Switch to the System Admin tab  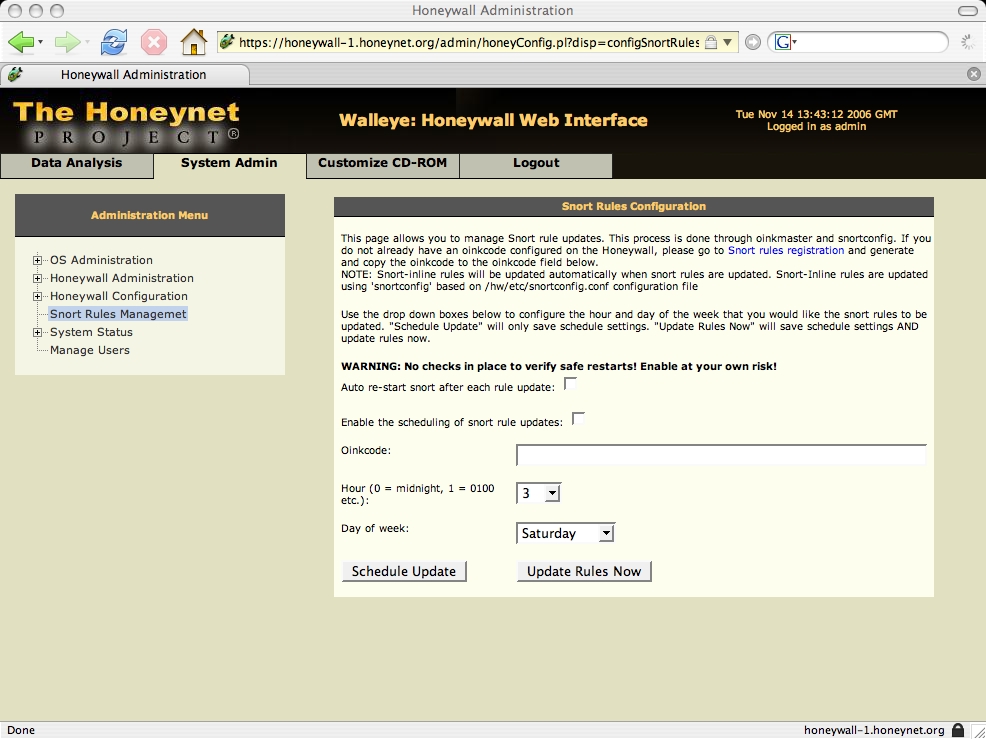click(230, 164)
